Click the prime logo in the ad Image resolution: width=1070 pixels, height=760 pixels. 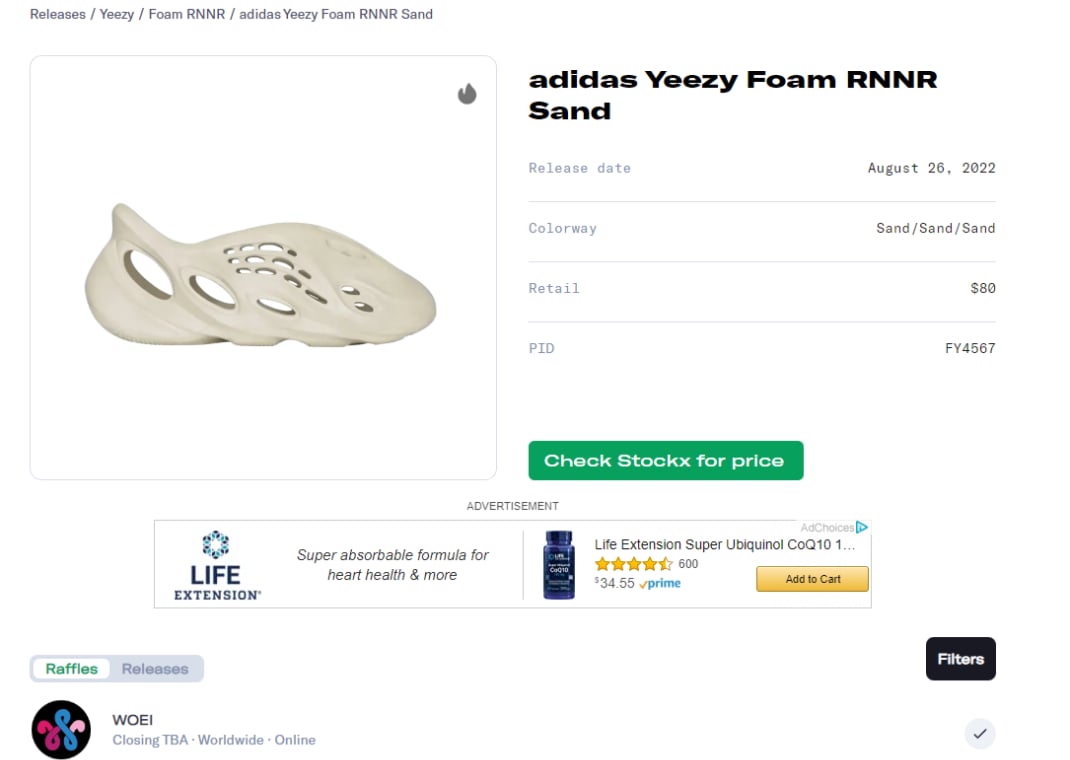coord(661,584)
